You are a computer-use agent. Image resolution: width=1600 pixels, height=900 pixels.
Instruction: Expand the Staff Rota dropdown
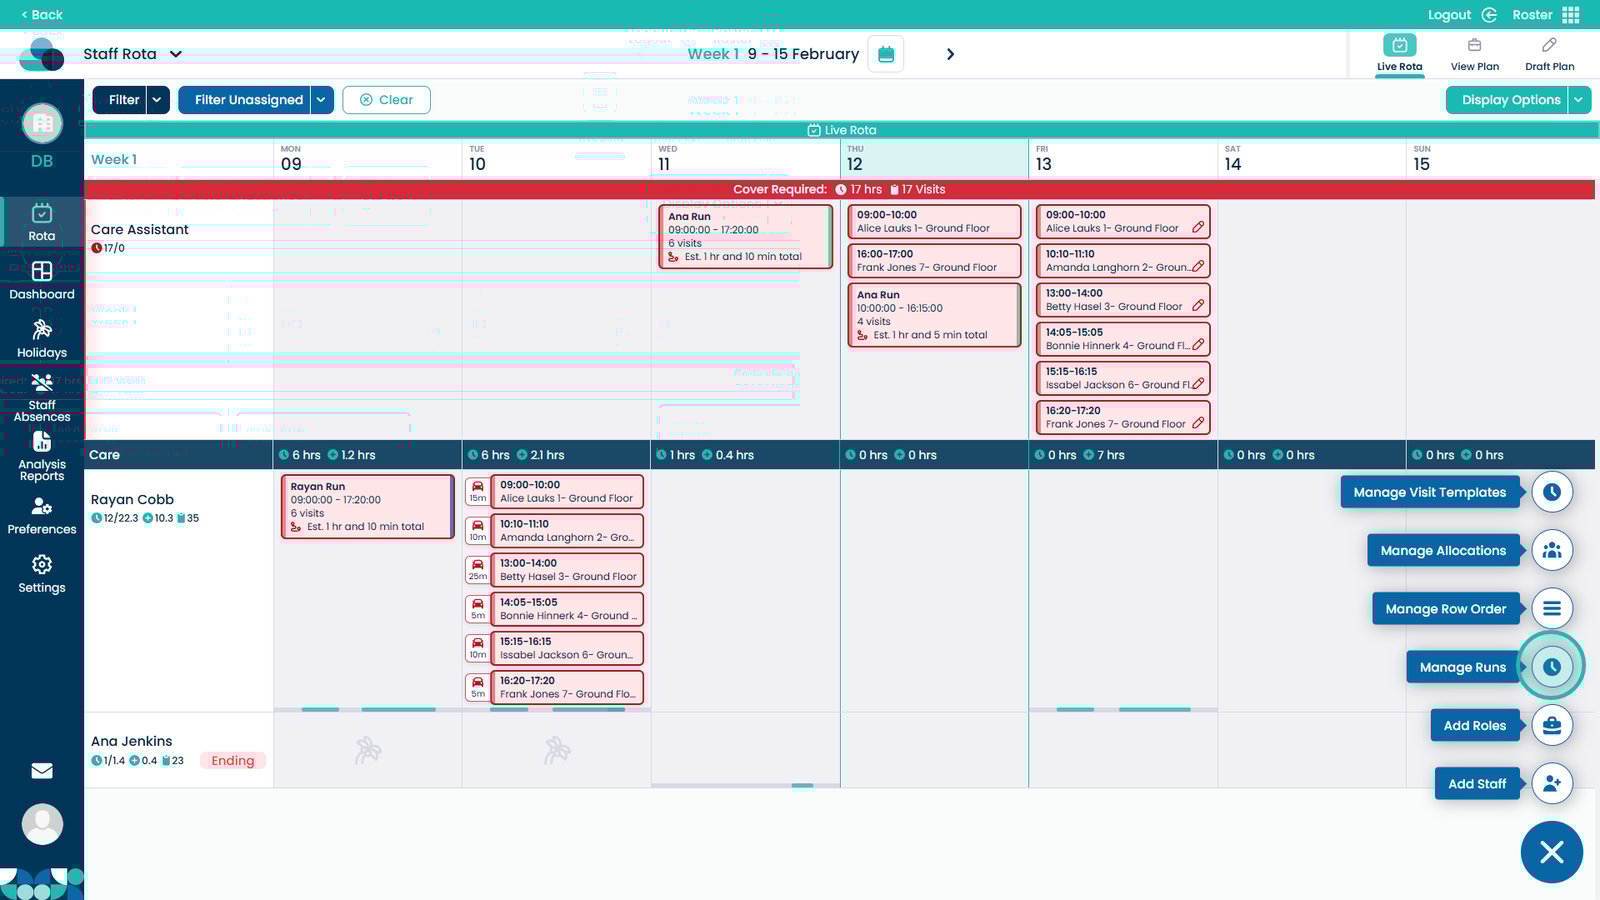point(176,54)
